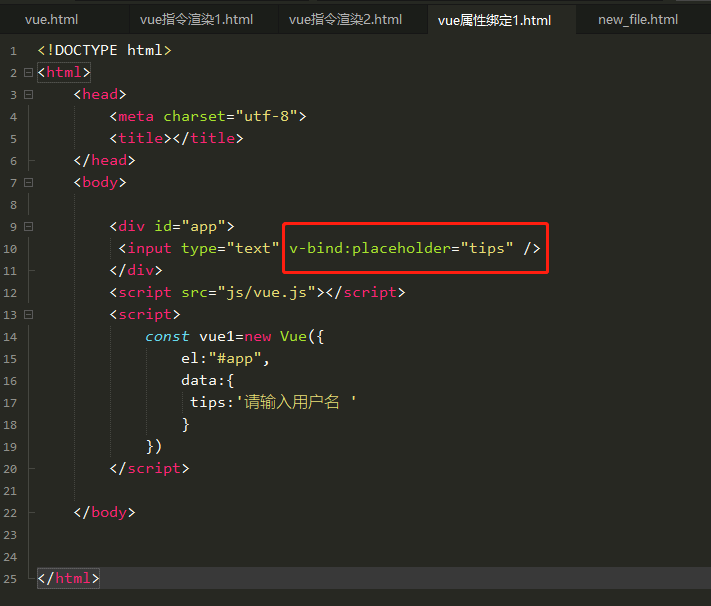711x606 pixels.
Task: Click the new Vue constructor call
Action: tap(284, 336)
